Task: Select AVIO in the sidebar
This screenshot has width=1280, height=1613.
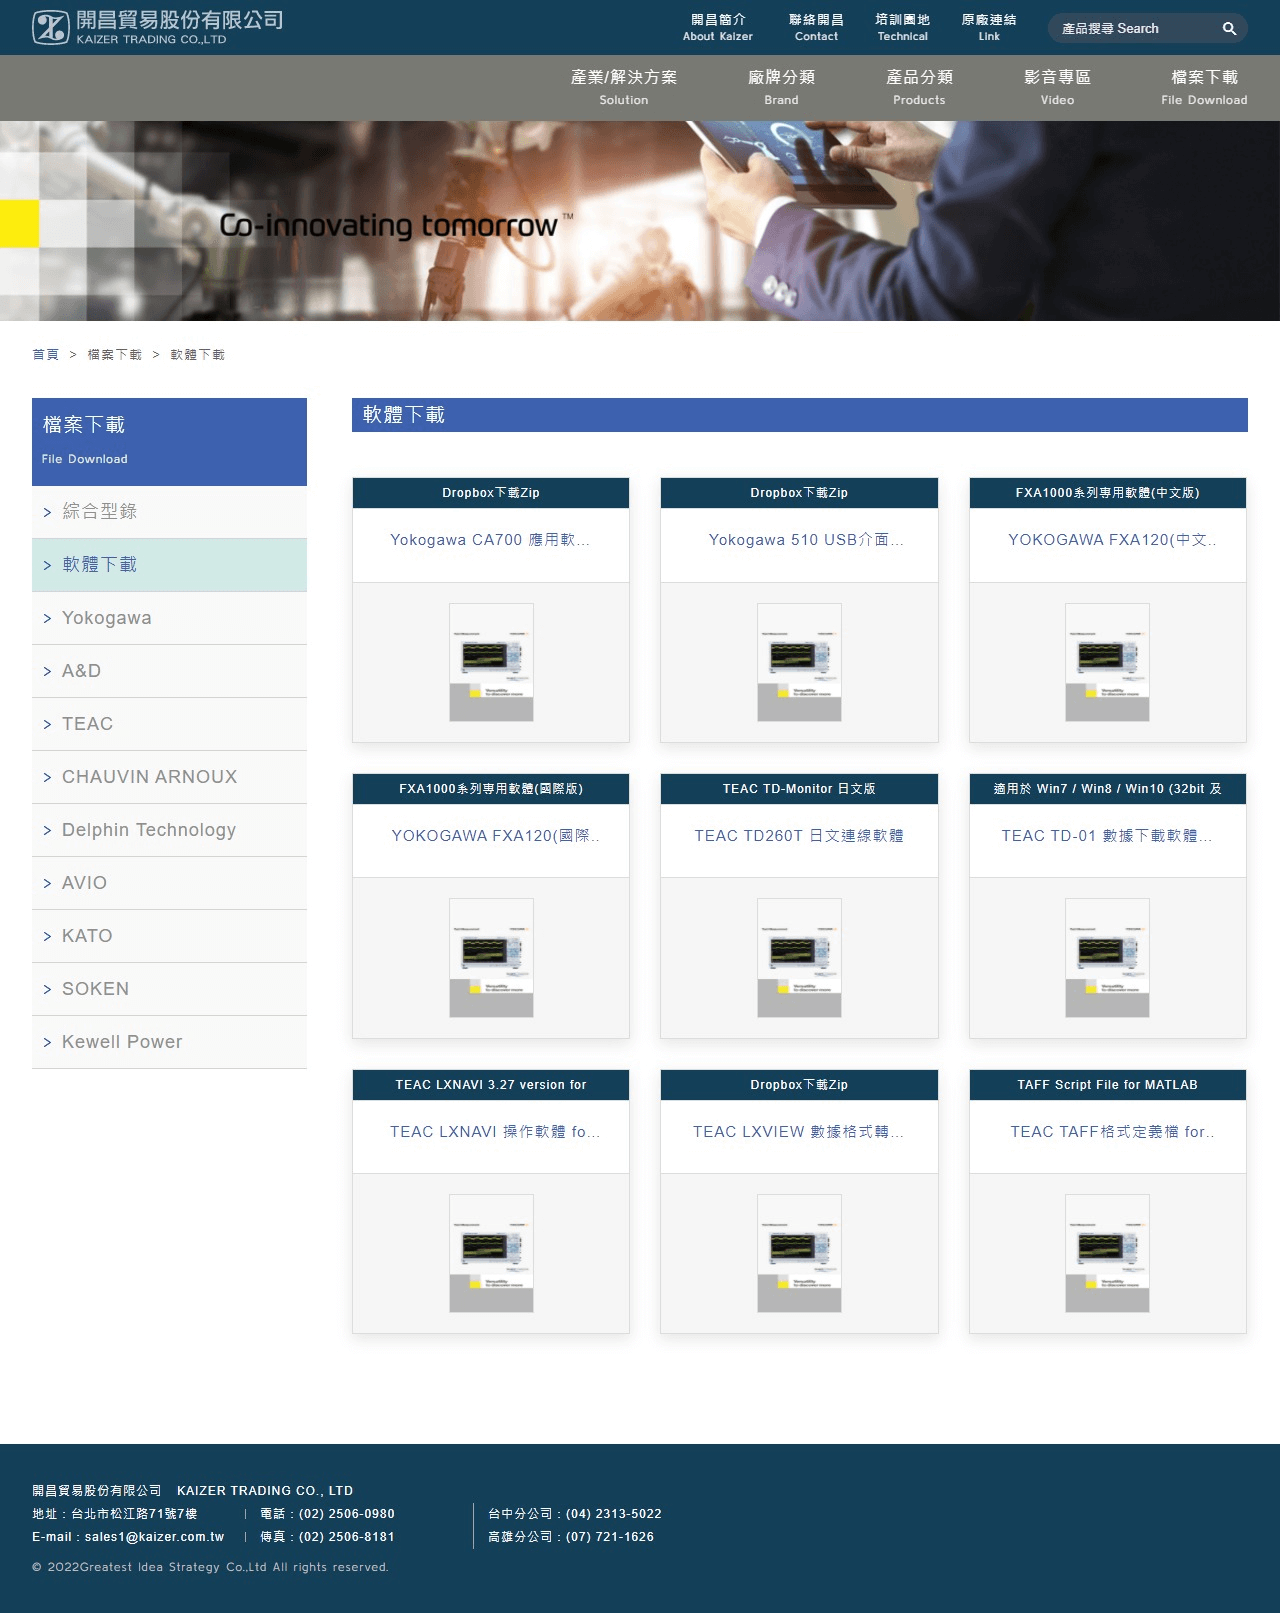Action: click(169, 883)
